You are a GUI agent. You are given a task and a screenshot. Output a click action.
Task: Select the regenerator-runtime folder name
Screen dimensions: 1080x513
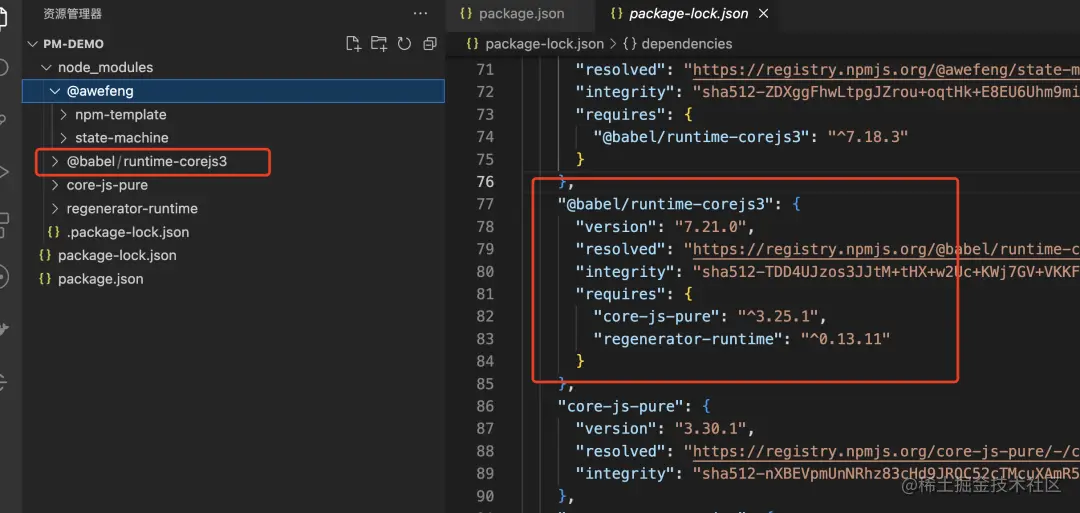tap(132, 208)
